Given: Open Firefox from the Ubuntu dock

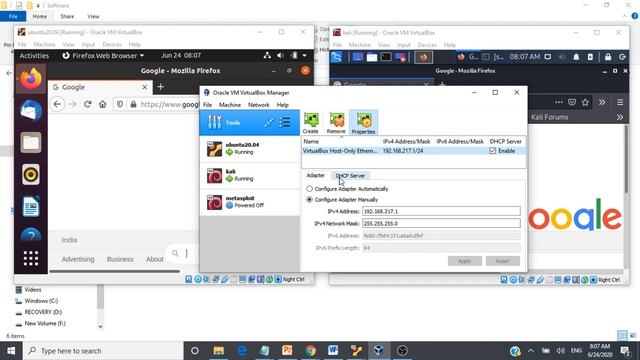Looking at the screenshot, I should pos(31,79).
